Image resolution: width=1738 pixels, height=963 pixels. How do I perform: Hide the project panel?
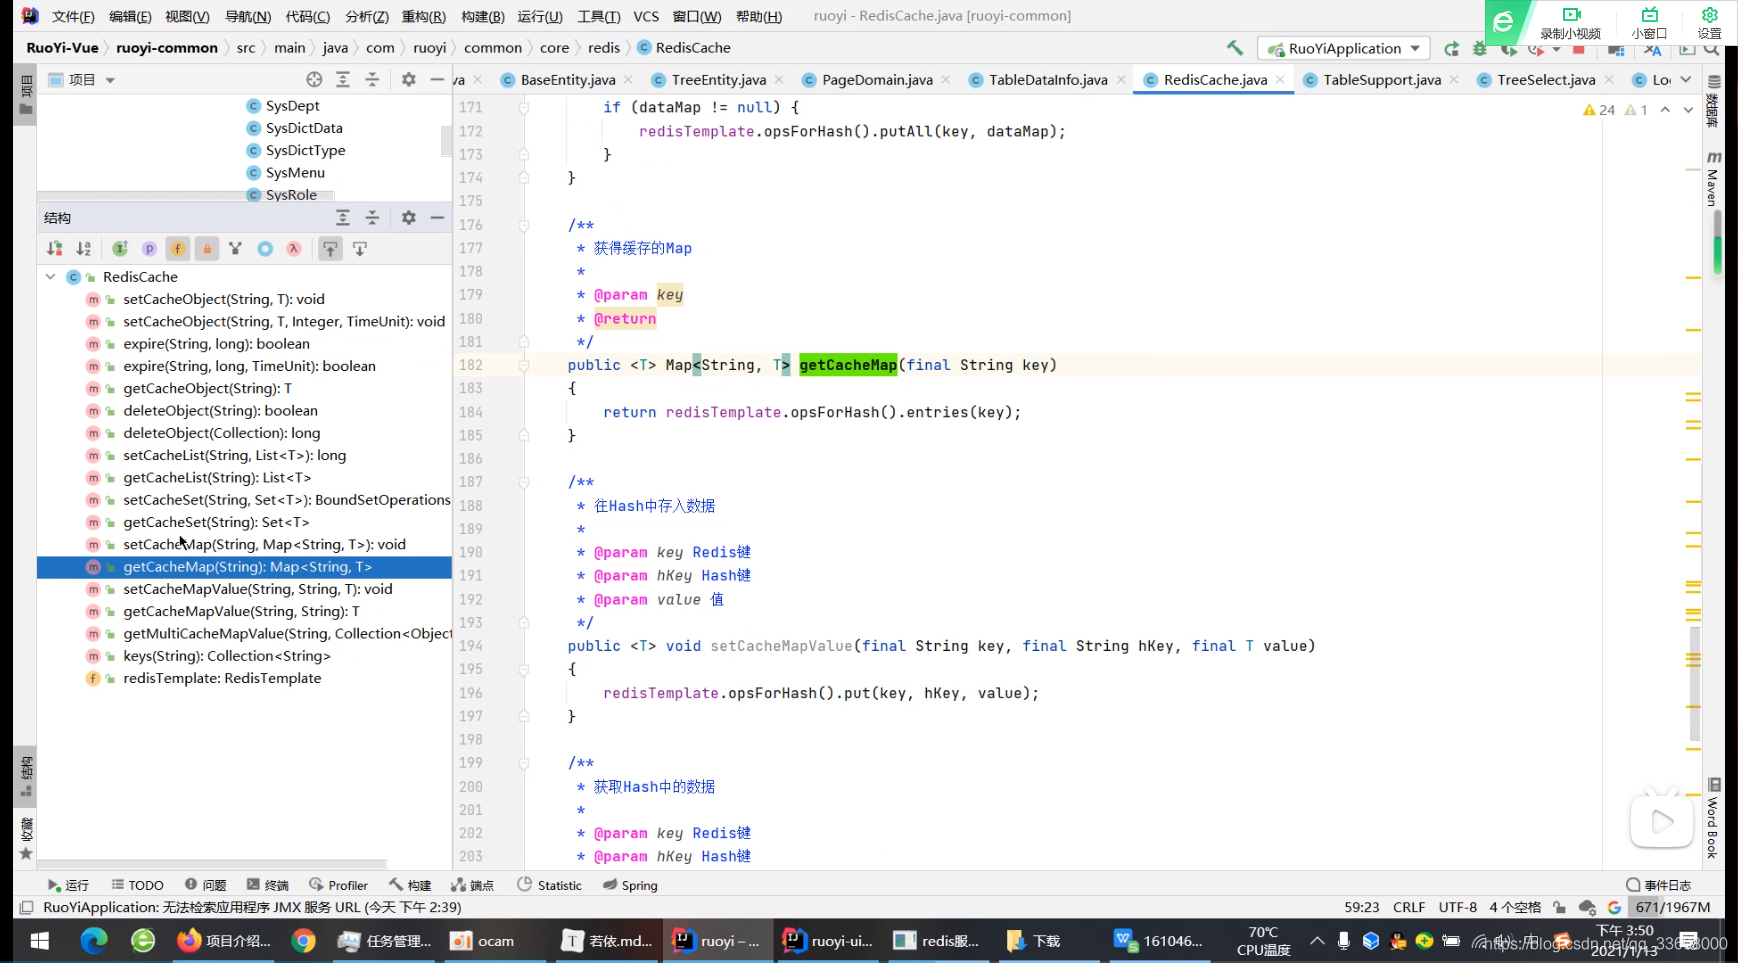(437, 79)
